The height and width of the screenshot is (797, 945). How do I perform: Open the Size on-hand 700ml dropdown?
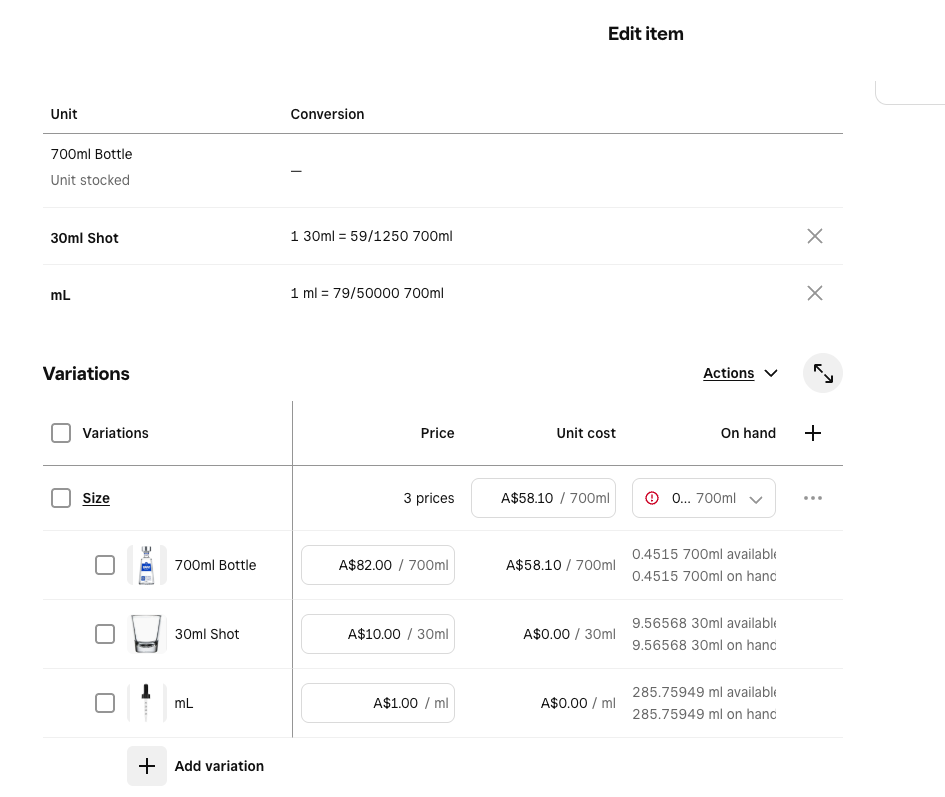[703, 498]
